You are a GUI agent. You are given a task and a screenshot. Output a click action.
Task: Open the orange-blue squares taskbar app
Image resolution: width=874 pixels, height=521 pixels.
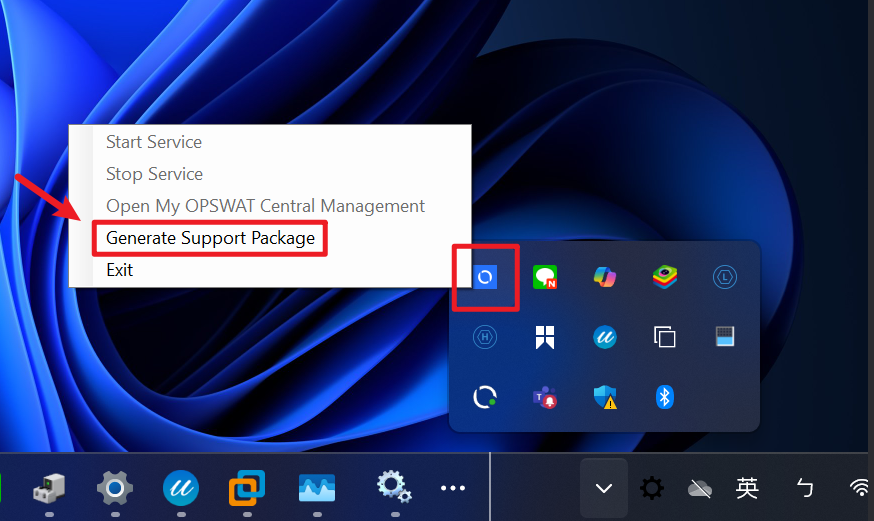247,488
